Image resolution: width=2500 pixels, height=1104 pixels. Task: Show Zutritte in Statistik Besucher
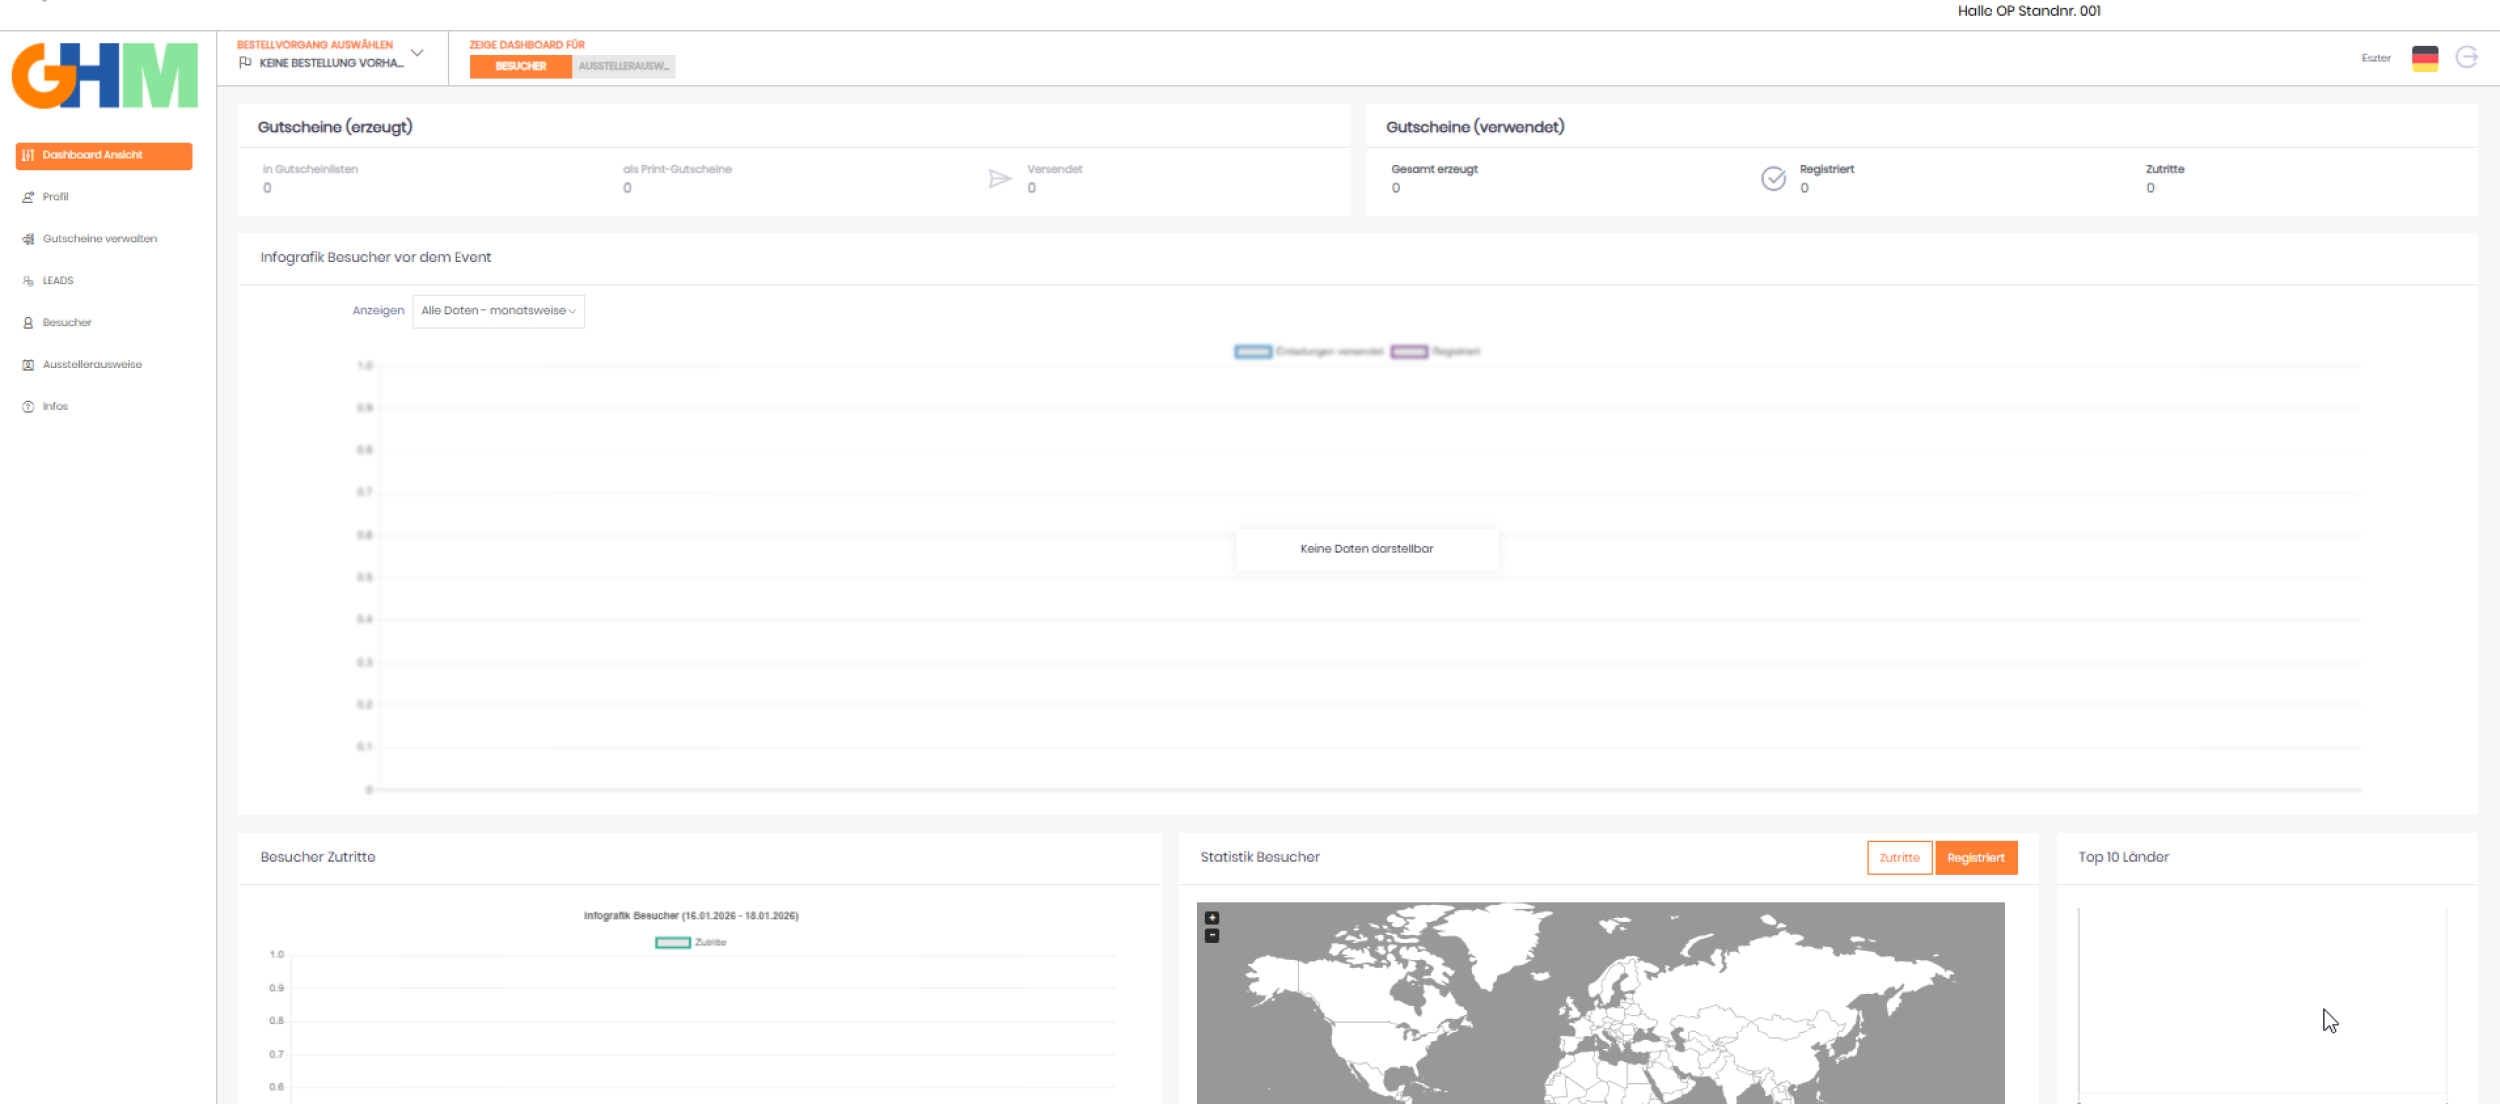[x=1898, y=858]
